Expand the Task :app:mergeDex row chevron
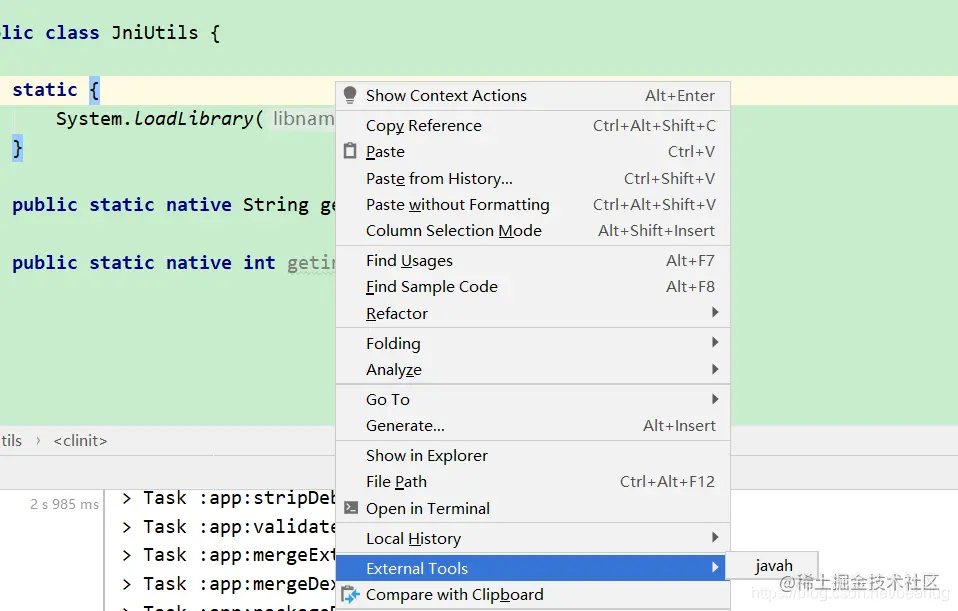 (126, 584)
